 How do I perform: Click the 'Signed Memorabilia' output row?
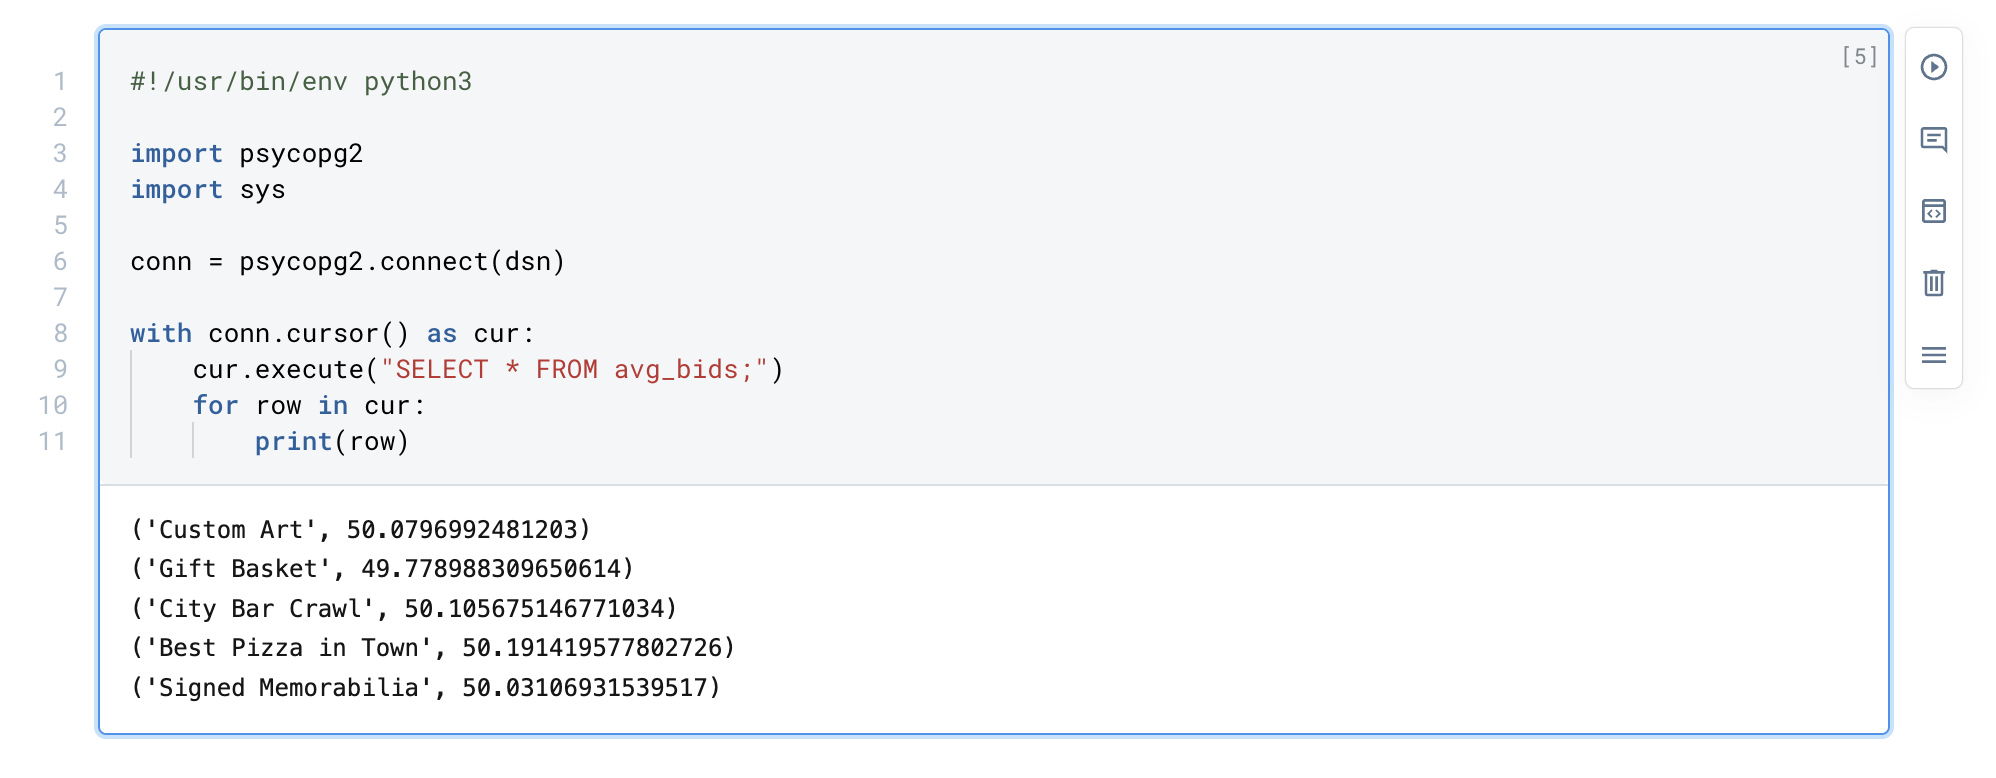[425, 687]
